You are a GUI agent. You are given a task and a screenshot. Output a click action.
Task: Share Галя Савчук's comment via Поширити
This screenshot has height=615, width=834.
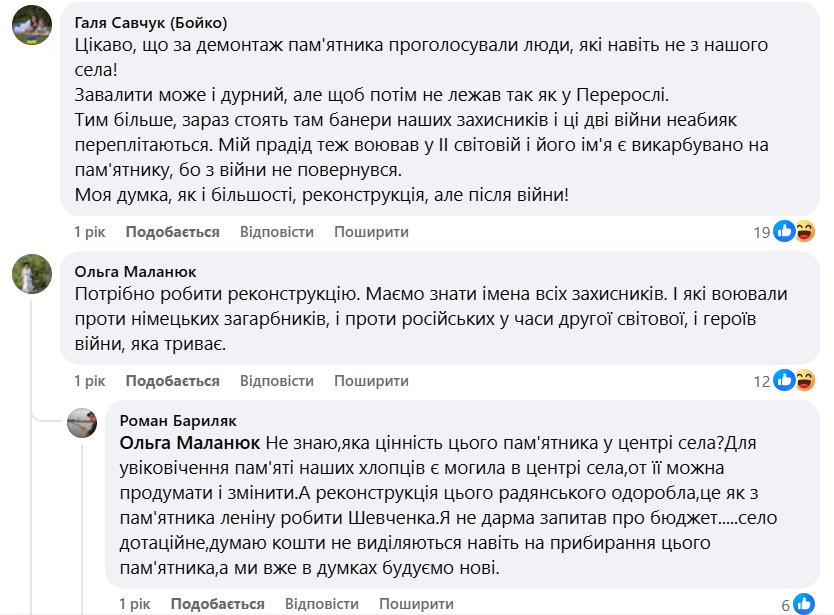371,232
